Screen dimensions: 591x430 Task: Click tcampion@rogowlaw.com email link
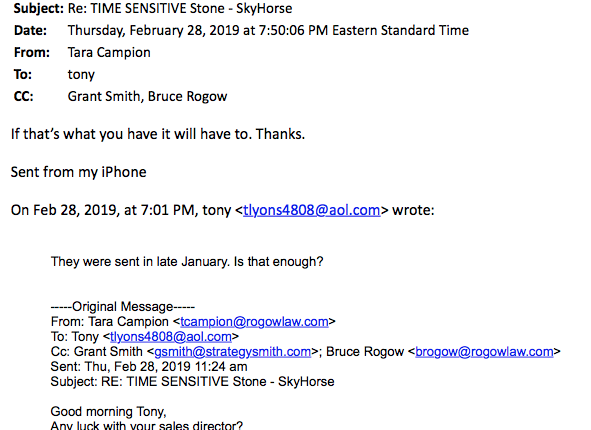click(x=254, y=321)
